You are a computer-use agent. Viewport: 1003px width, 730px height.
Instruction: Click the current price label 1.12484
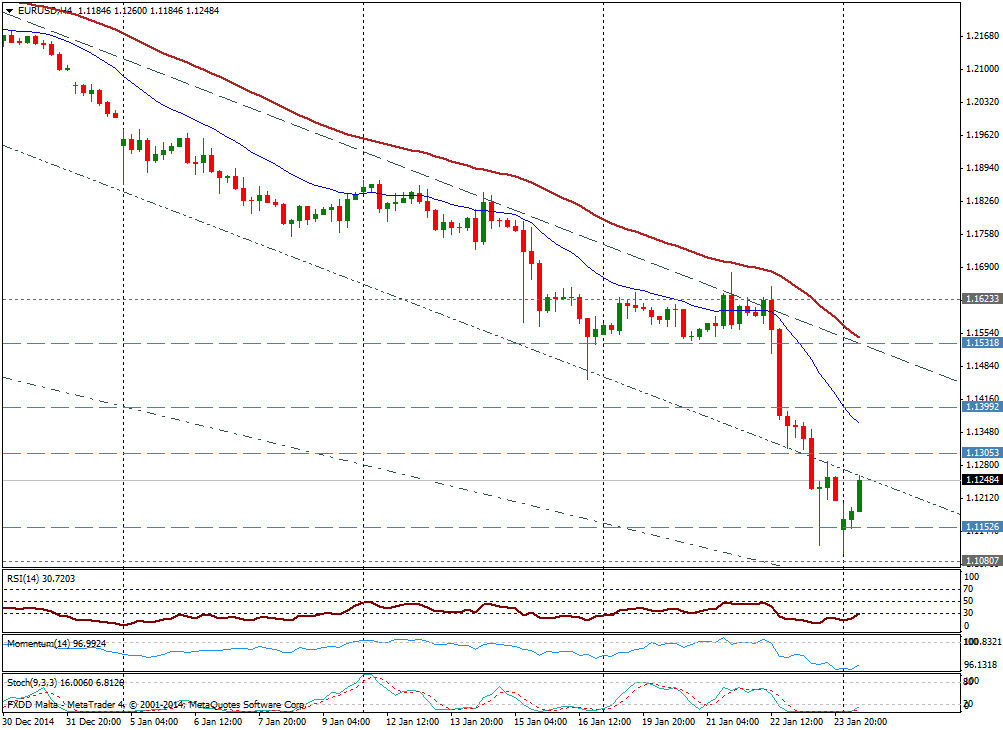[x=982, y=480]
